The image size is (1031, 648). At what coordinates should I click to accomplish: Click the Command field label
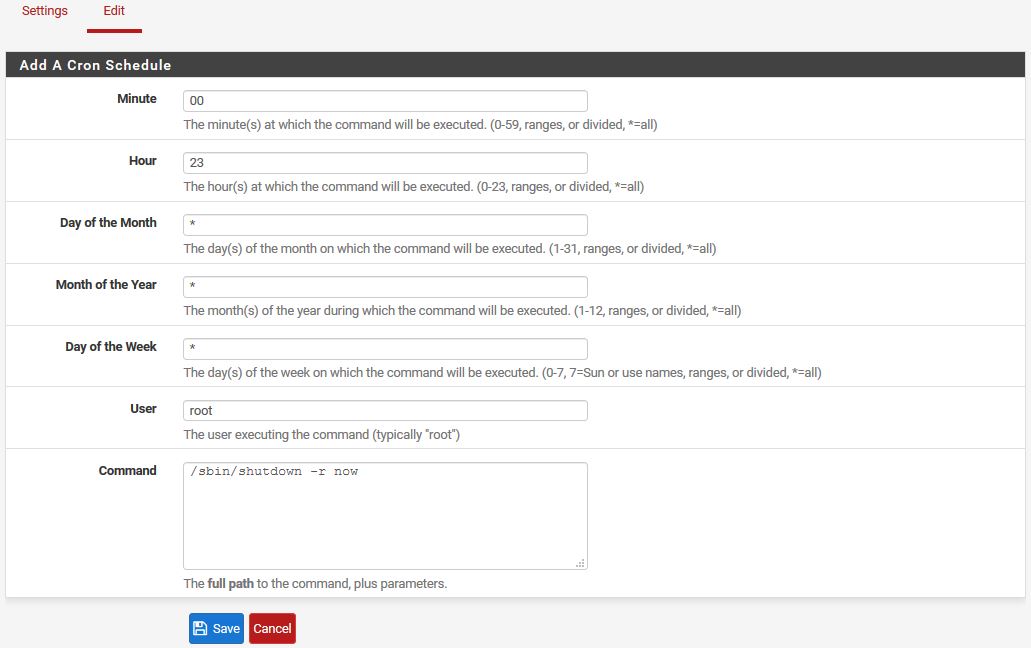coord(128,471)
